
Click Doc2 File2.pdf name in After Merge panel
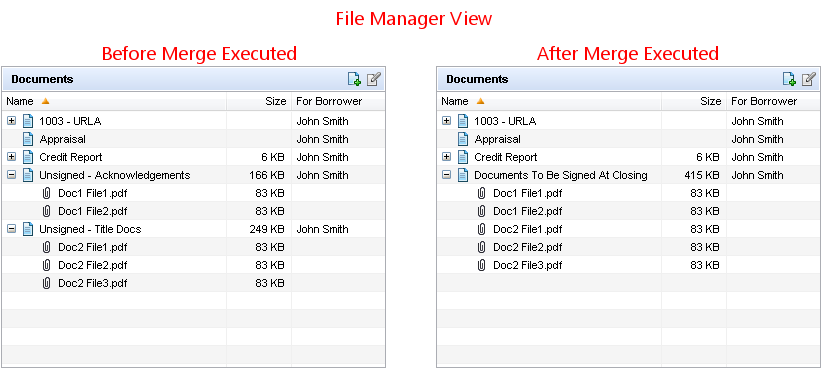(x=528, y=247)
